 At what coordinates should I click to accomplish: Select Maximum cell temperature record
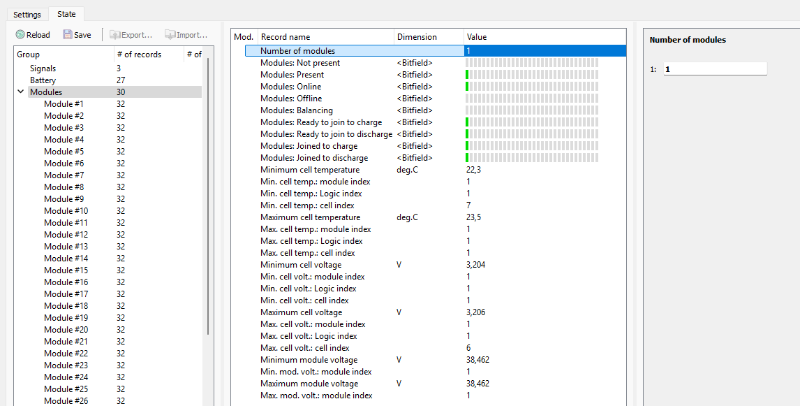pyautogui.click(x=310, y=217)
